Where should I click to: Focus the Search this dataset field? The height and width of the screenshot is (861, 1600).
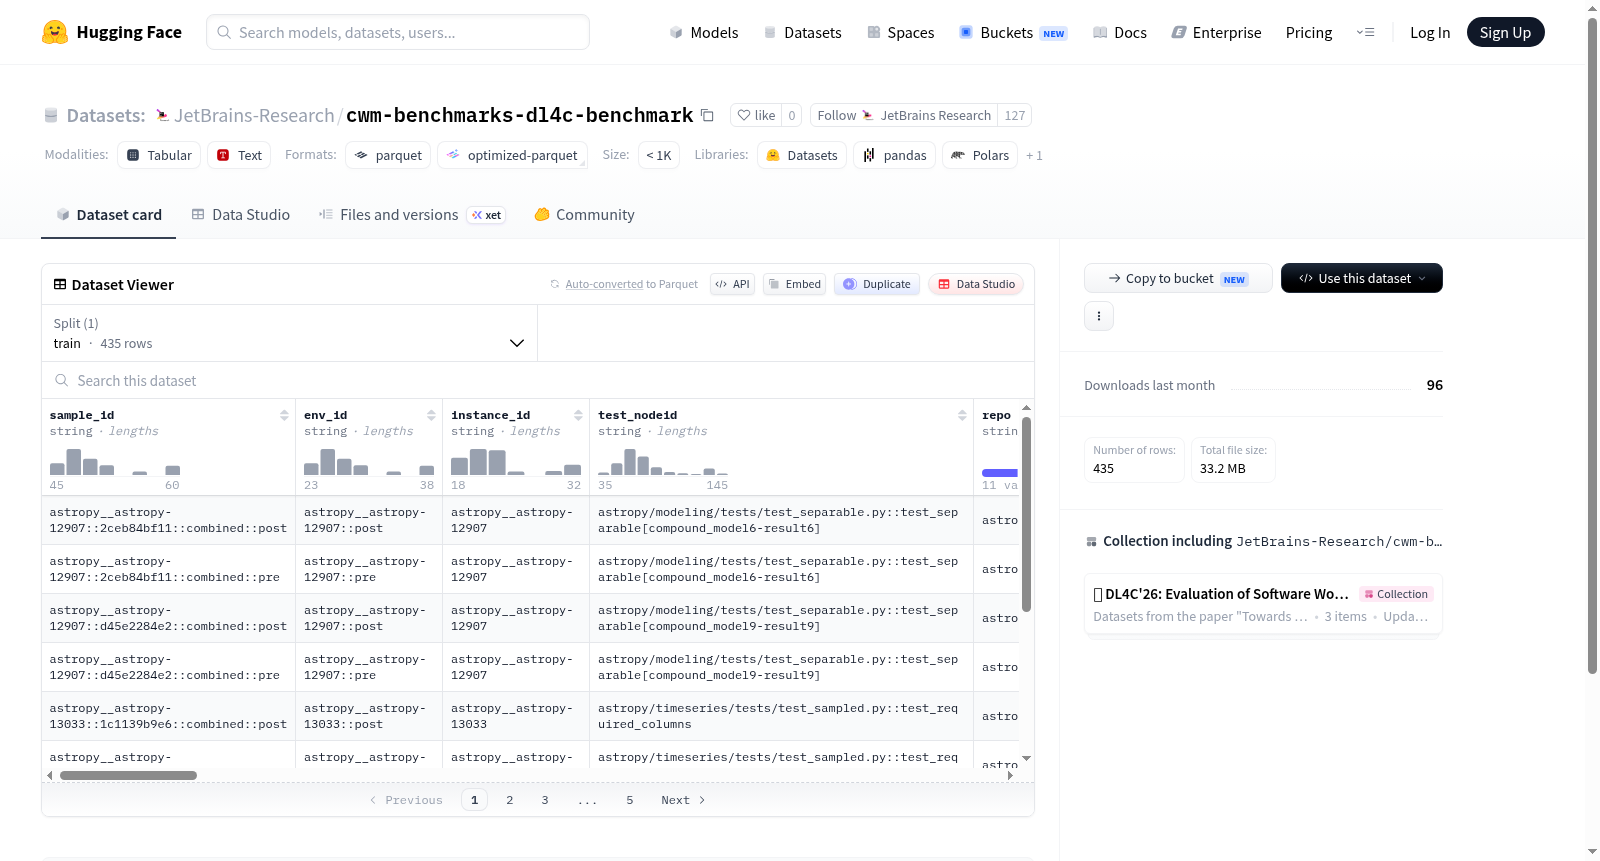(538, 380)
